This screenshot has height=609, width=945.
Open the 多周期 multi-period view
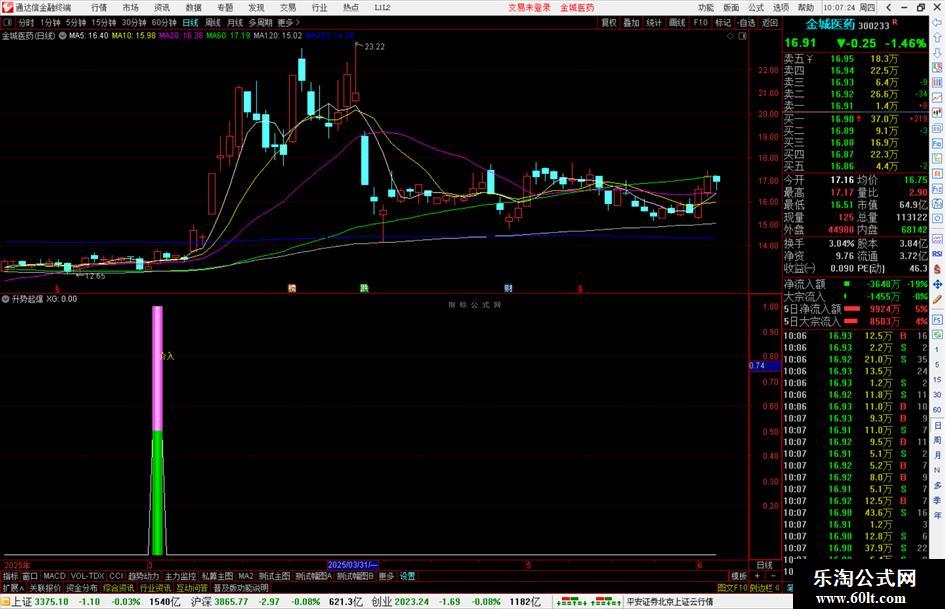[x=260, y=23]
